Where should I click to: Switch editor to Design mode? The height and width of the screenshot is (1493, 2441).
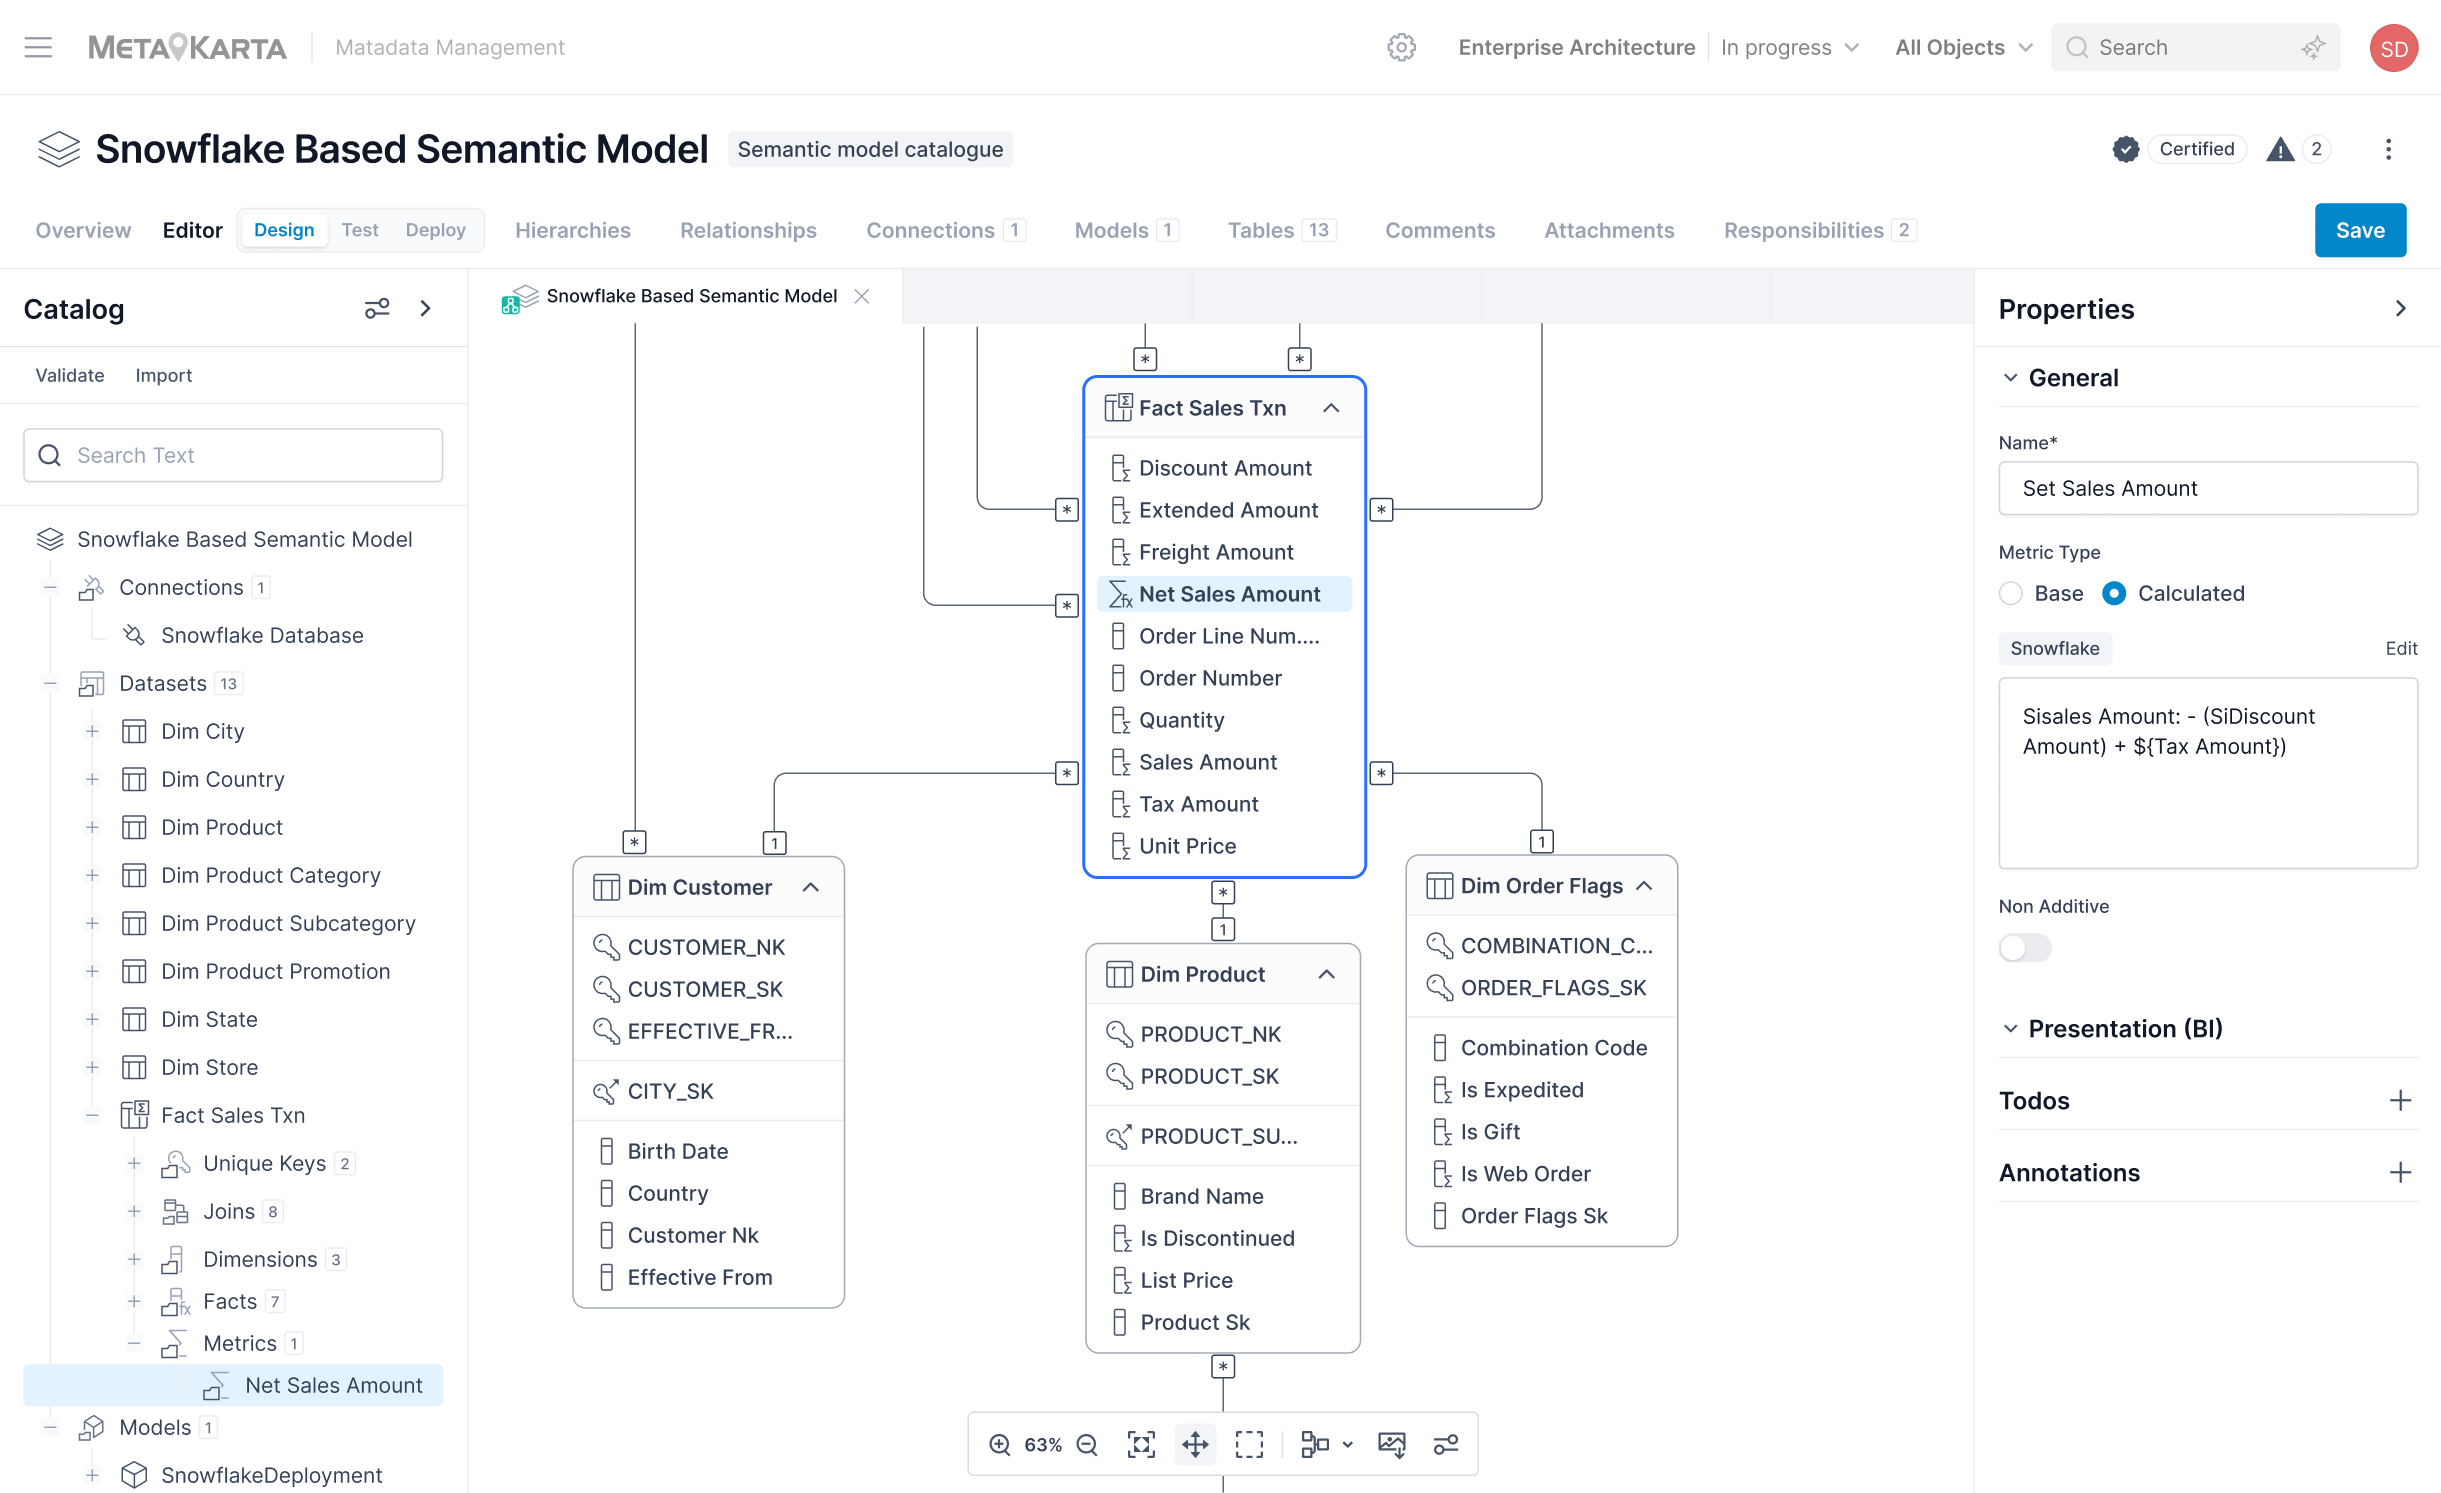pos(284,230)
